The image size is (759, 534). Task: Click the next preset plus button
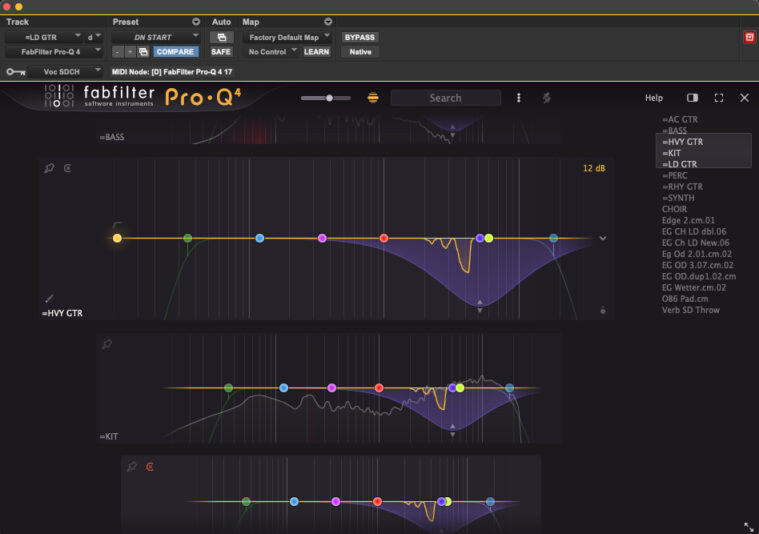130,52
